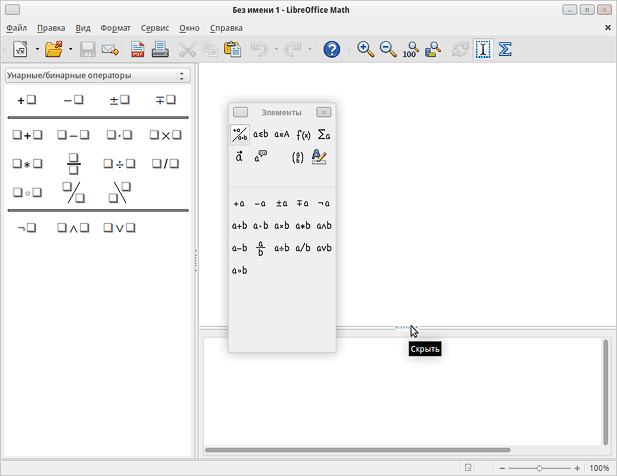Open the Справка menu
Image resolution: width=617 pixels, height=476 pixels.
tap(226, 28)
